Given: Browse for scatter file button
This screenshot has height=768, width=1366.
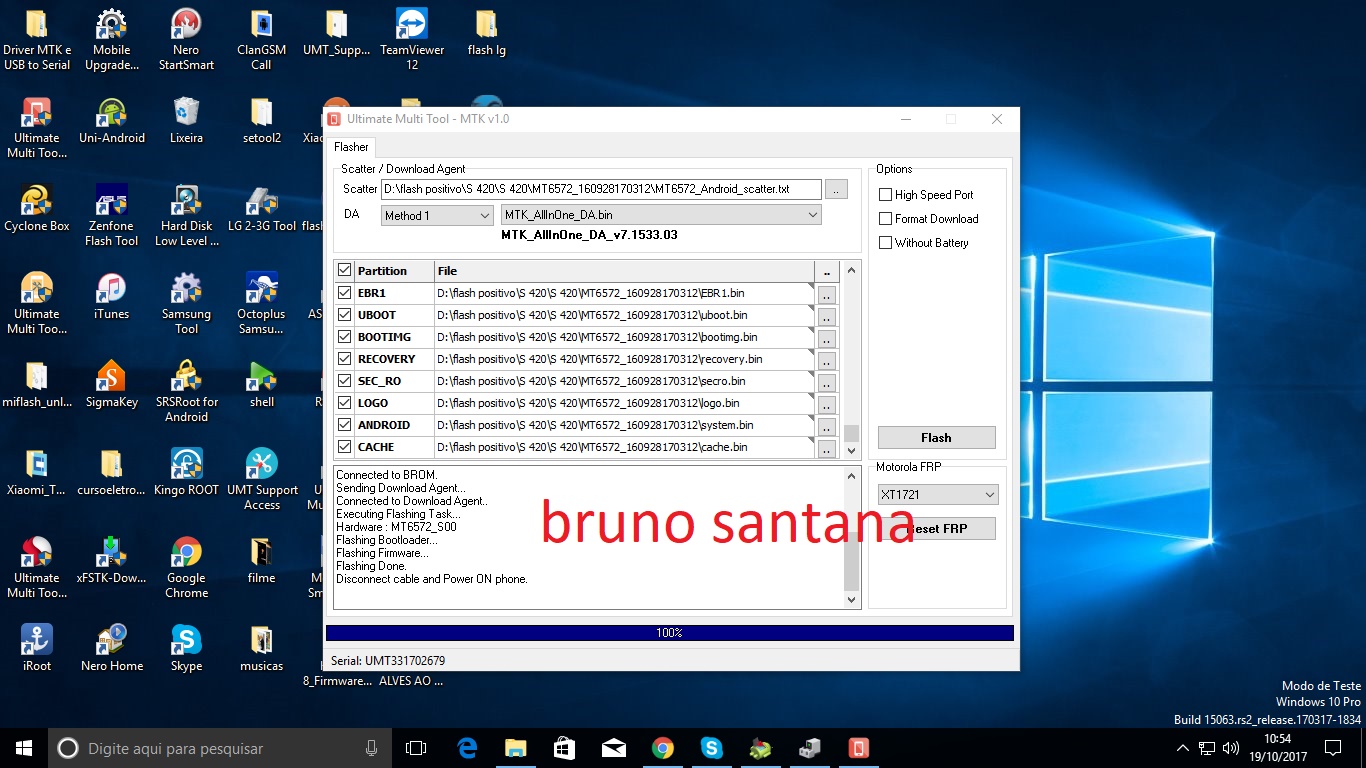Looking at the screenshot, I should [837, 189].
